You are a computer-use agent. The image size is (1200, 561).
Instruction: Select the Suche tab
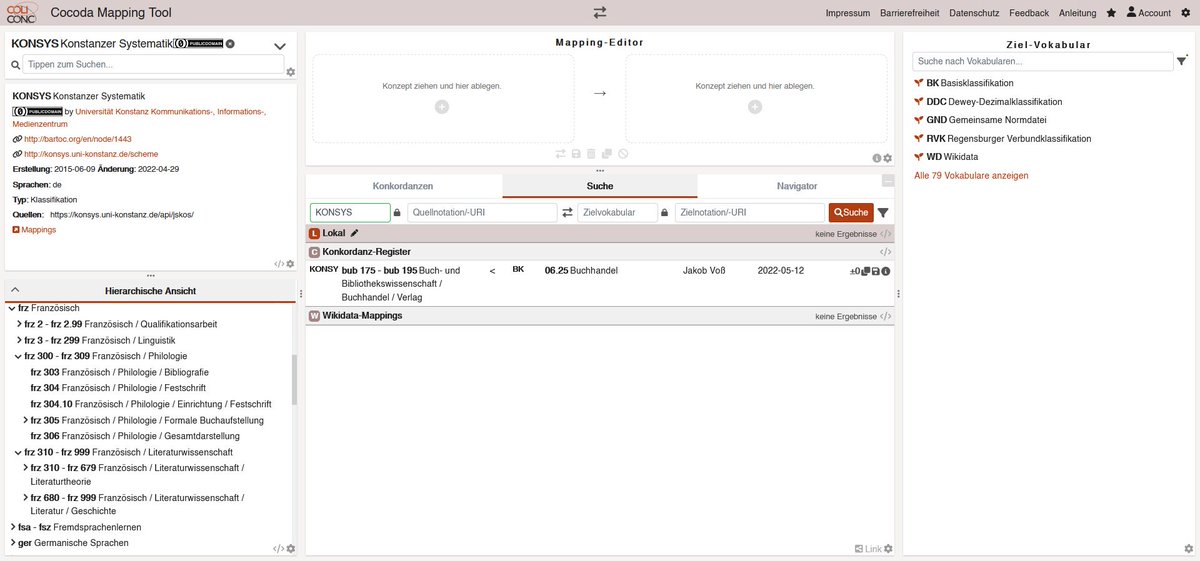coord(600,186)
